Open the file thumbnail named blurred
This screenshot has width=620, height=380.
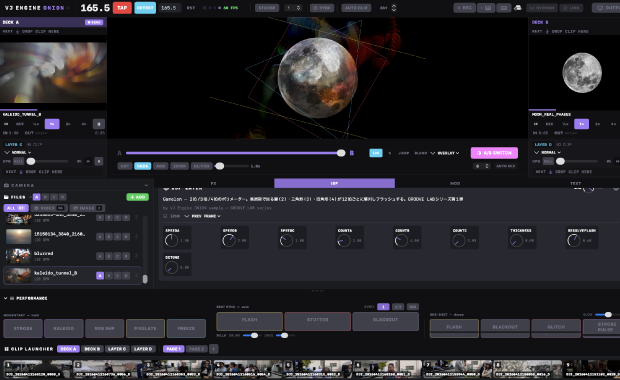click(18, 255)
